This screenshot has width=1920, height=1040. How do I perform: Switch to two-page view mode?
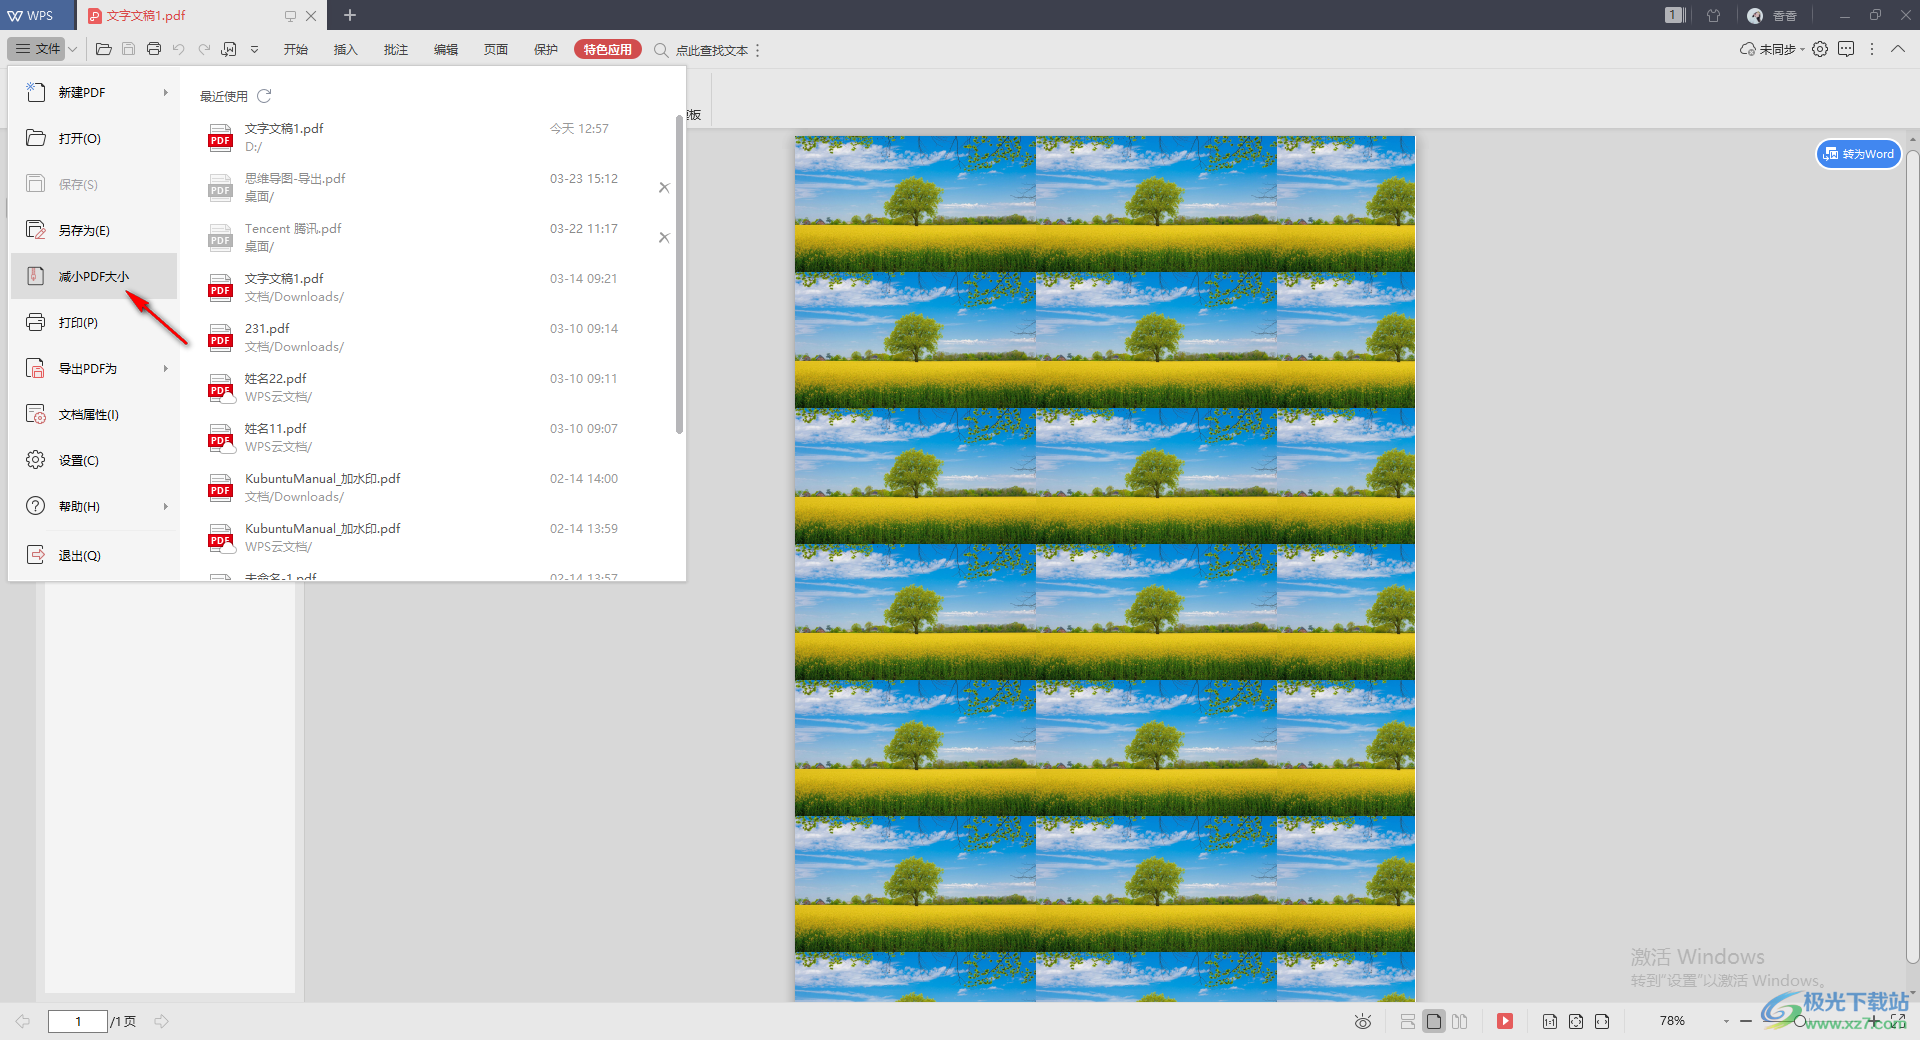pos(1460,1021)
